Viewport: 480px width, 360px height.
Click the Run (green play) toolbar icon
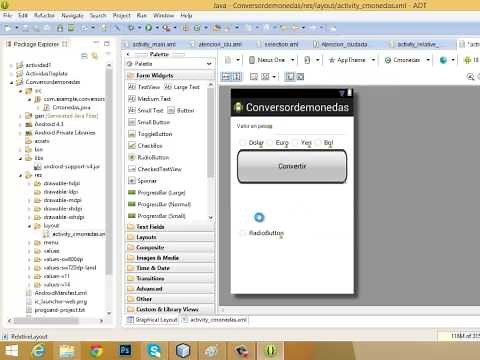tap(149, 28)
